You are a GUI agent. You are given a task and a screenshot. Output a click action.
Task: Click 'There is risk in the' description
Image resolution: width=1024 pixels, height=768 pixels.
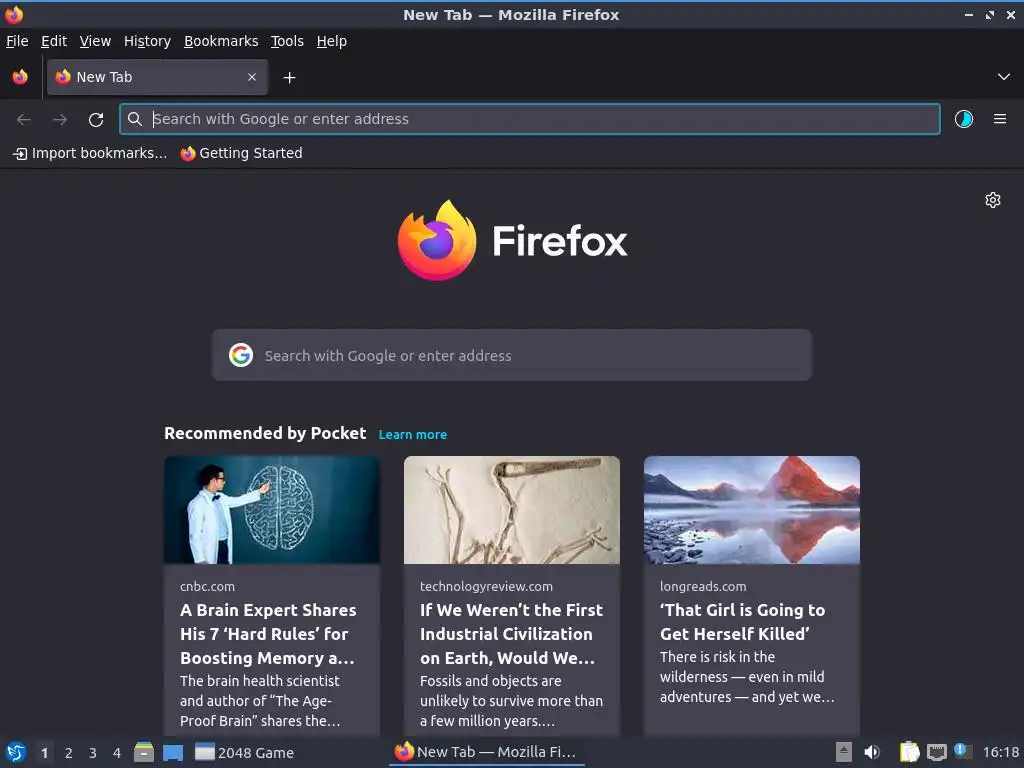[747, 677]
